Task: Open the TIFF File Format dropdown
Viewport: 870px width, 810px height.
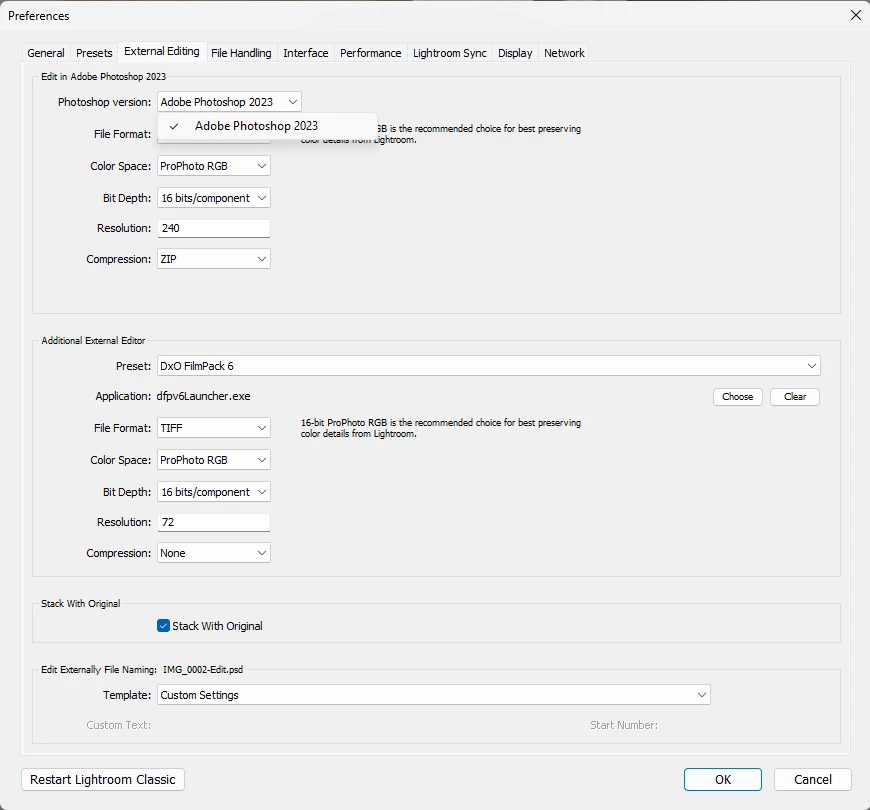Action: pyautogui.click(x=214, y=428)
